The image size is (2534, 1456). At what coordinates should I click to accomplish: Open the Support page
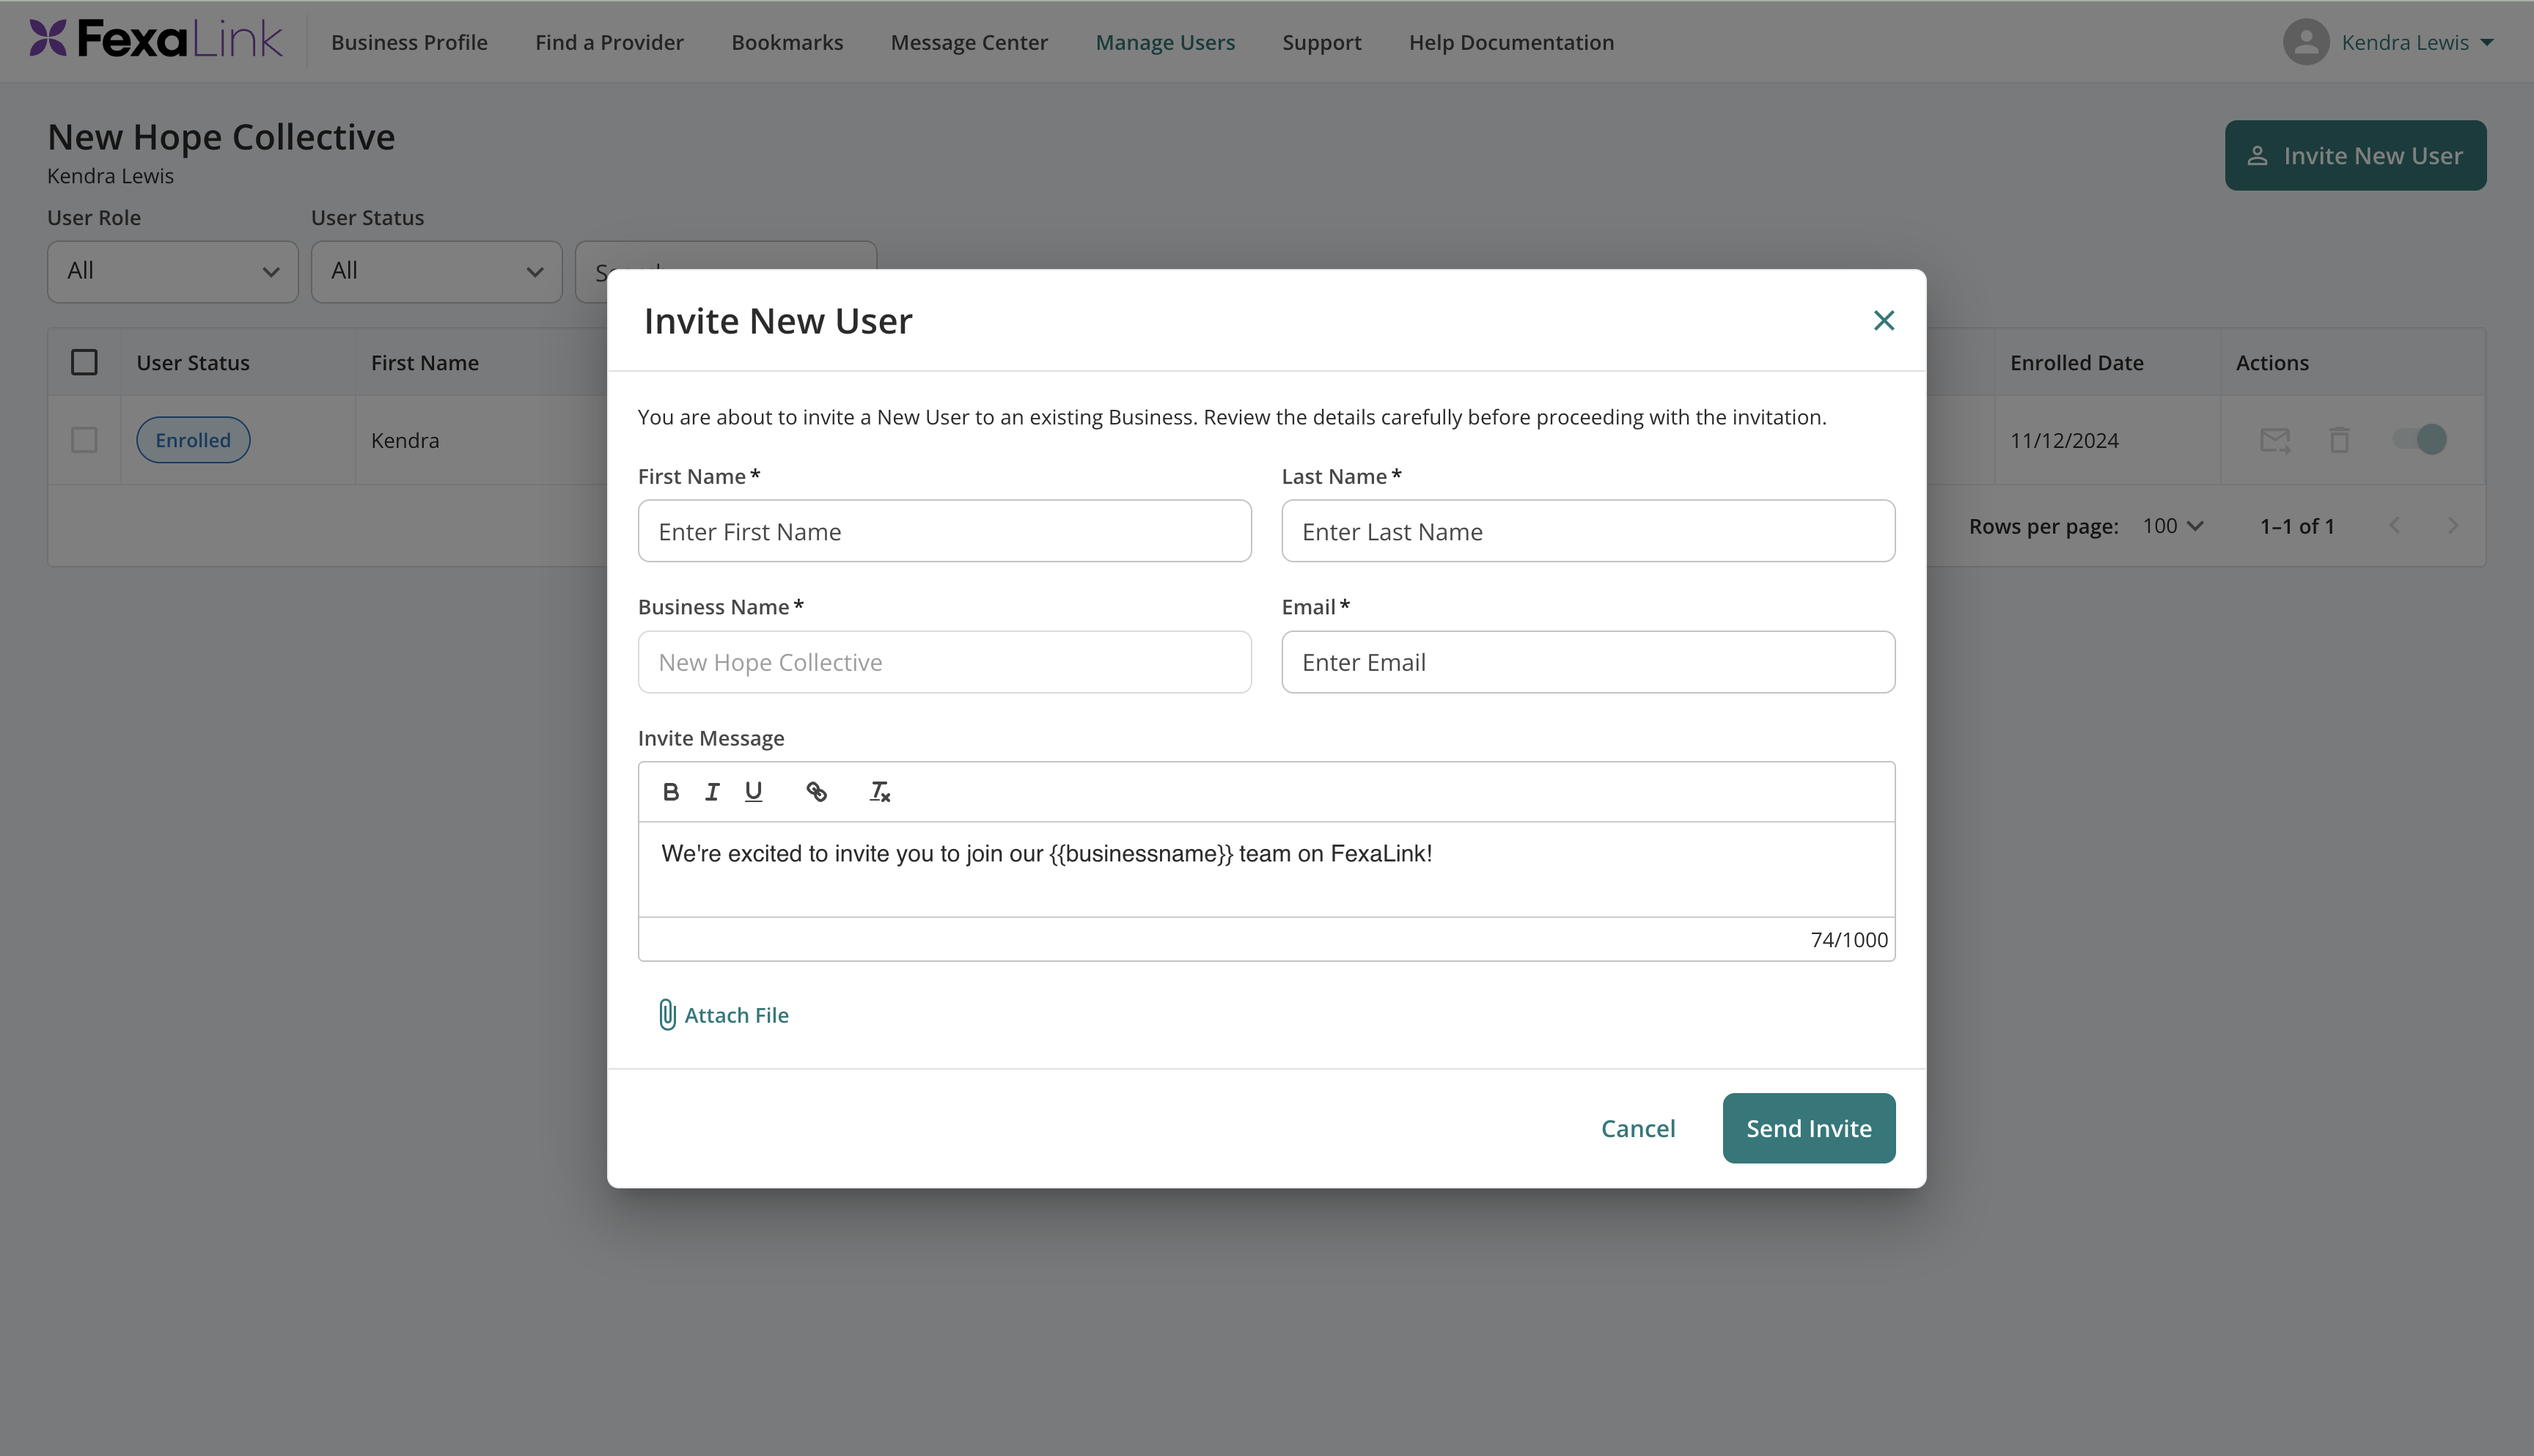click(x=1321, y=42)
